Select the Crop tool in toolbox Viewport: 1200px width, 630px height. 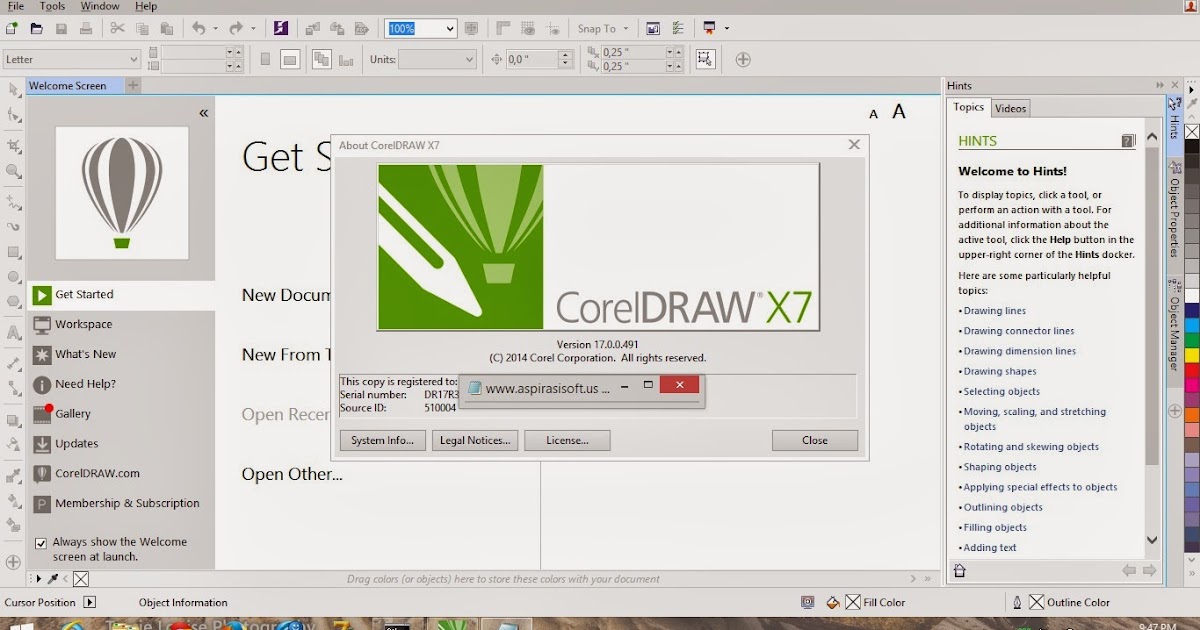click(x=14, y=145)
